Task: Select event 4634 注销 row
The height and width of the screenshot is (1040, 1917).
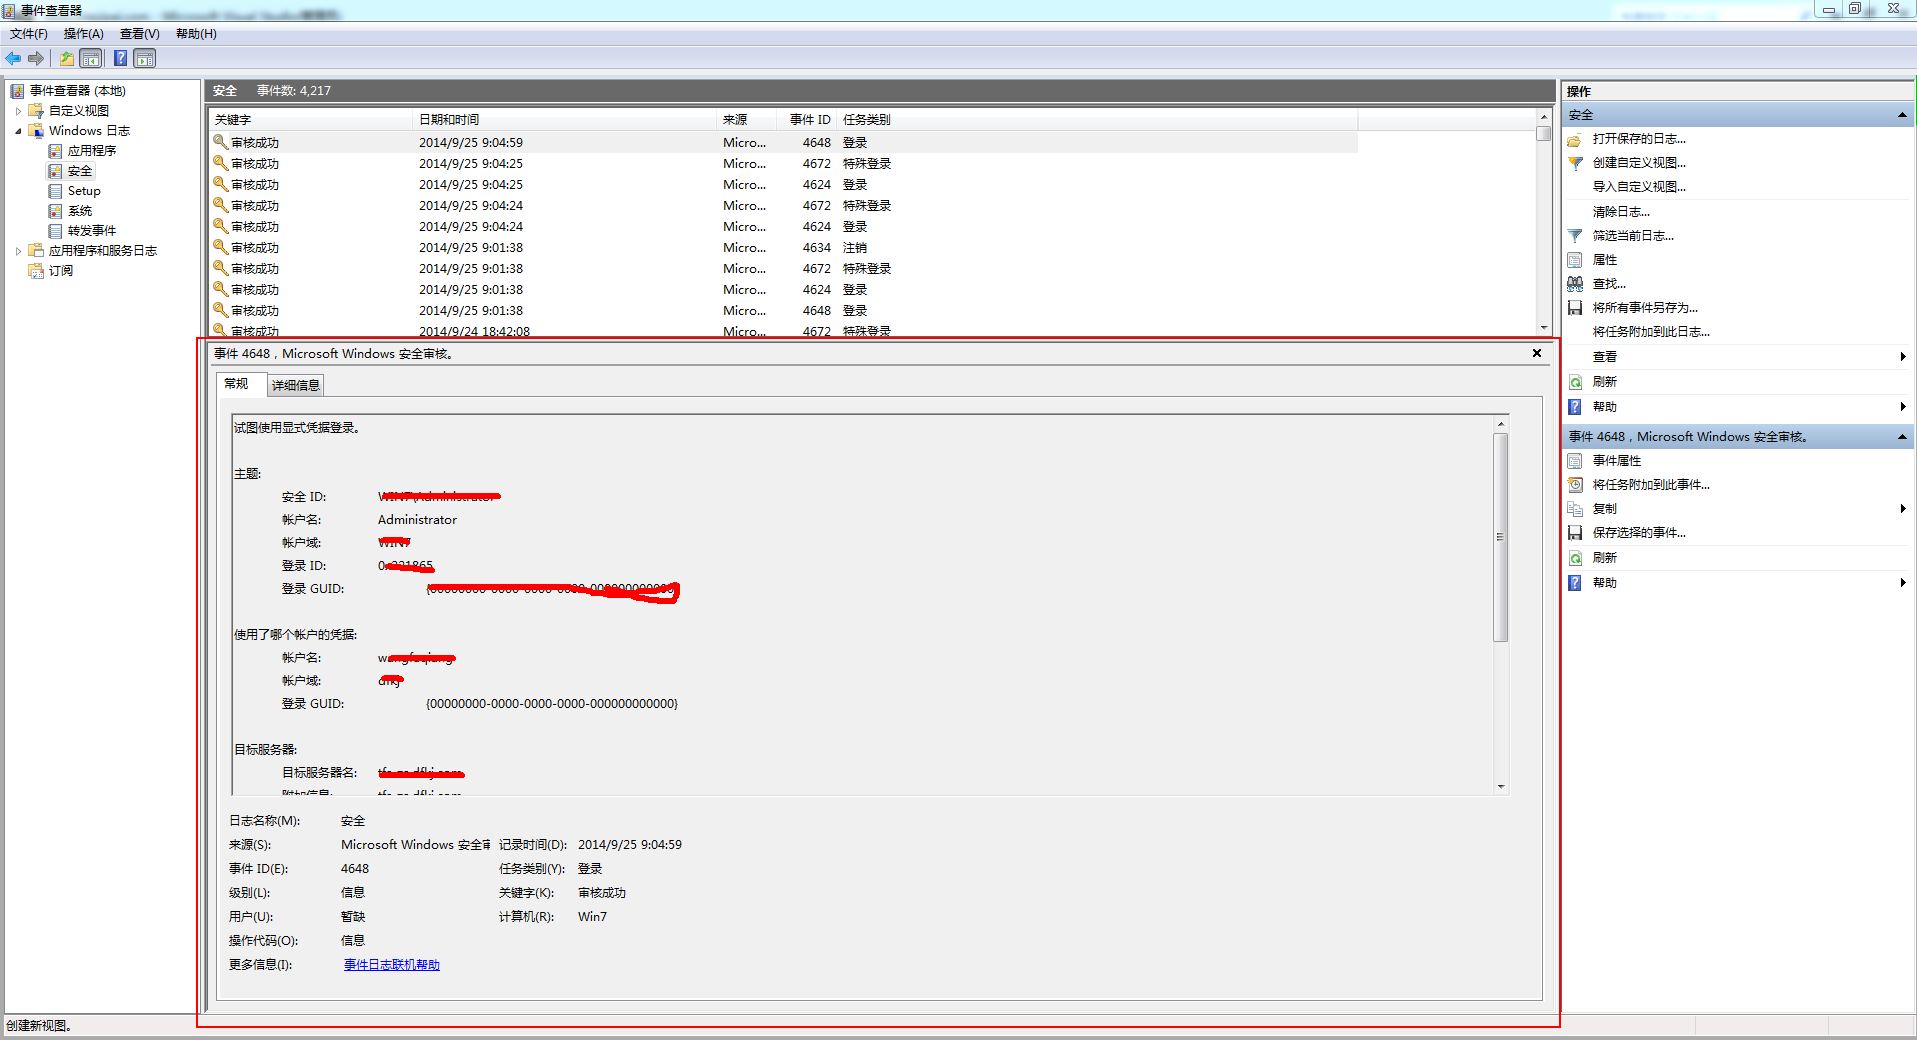Action: (x=783, y=248)
